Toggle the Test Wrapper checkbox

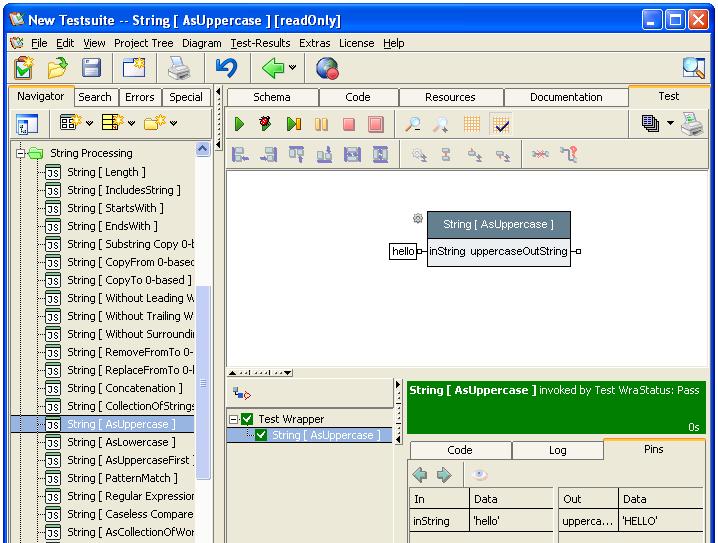click(247, 419)
